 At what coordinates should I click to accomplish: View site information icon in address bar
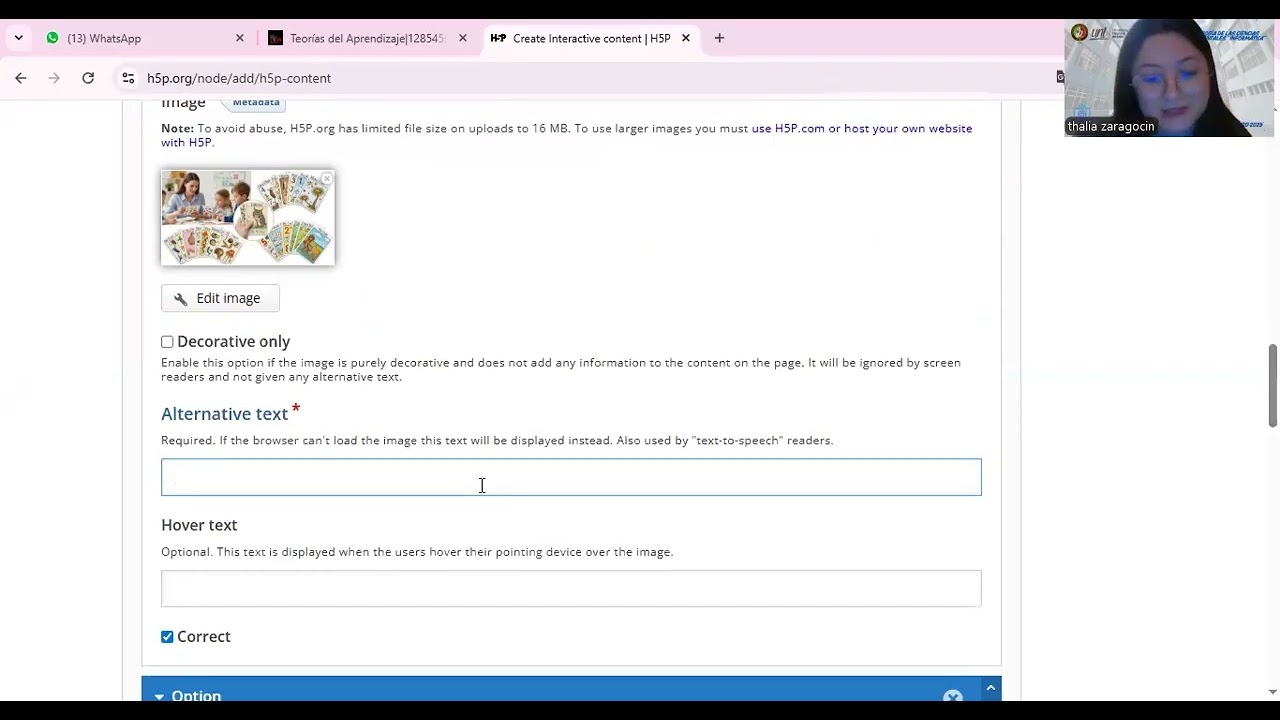click(128, 78)
